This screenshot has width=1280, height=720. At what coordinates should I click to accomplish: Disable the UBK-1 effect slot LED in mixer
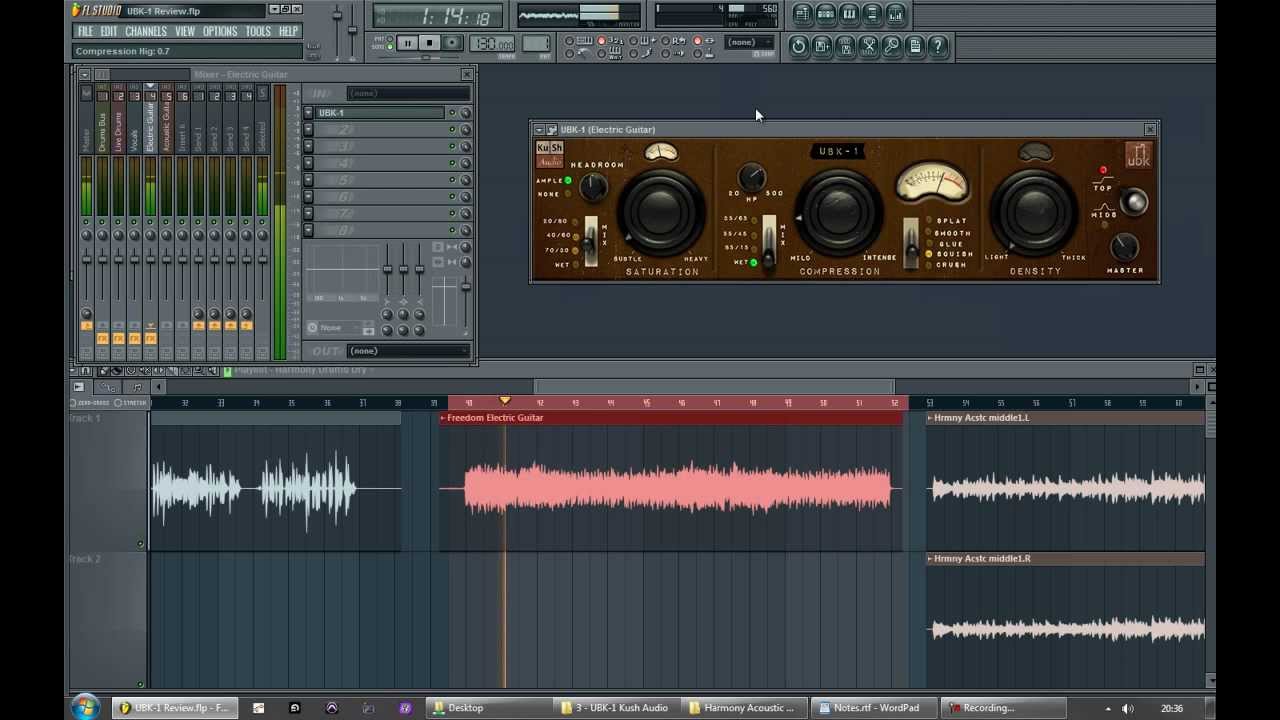coord(452,113)
